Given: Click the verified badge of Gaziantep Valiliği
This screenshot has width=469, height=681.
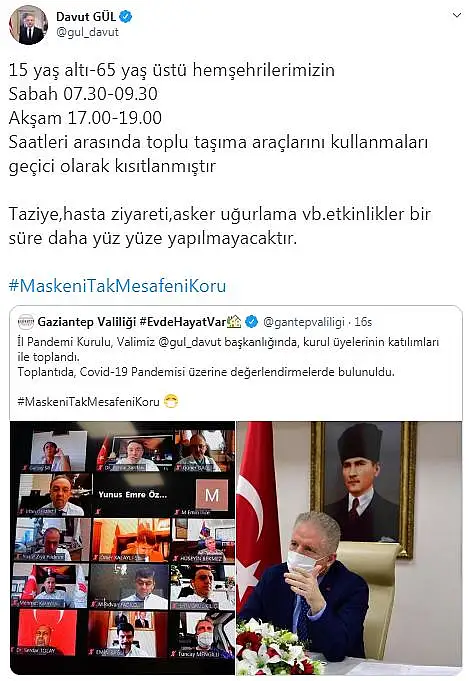Looking at the screenshot, I should coord(251,322).
